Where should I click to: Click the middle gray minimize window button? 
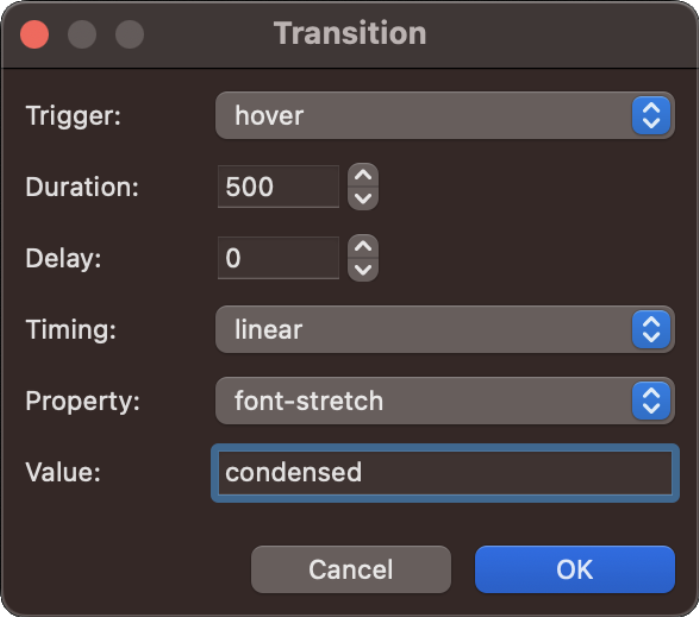pyautogui.click(x=82, y=35)
